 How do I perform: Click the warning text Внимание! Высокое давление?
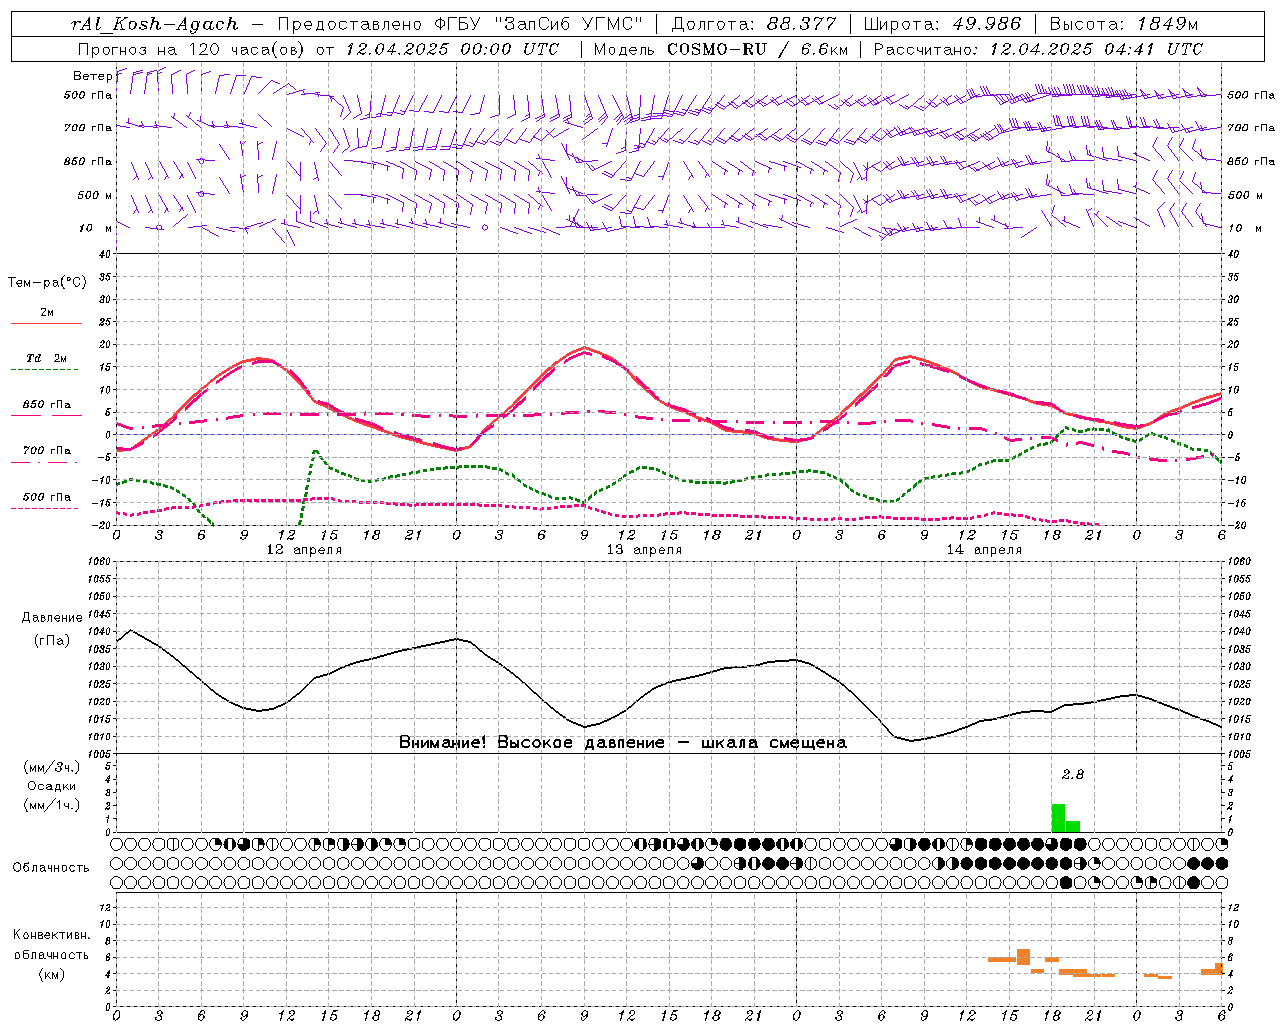[531, 743]
